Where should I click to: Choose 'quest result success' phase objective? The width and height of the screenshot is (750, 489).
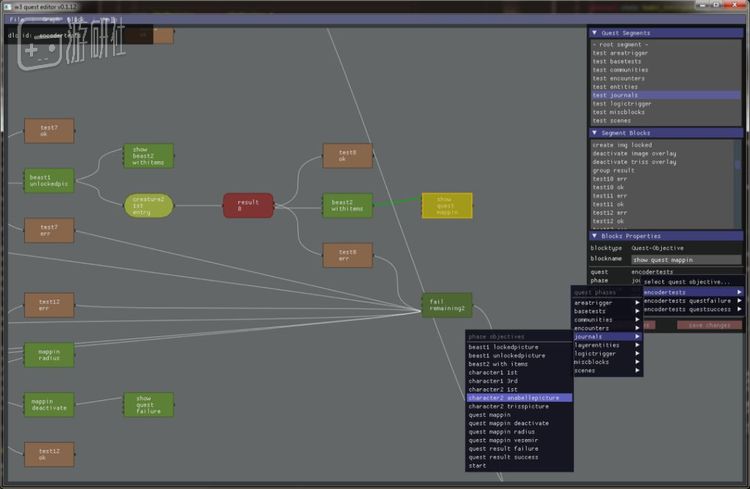504,457
